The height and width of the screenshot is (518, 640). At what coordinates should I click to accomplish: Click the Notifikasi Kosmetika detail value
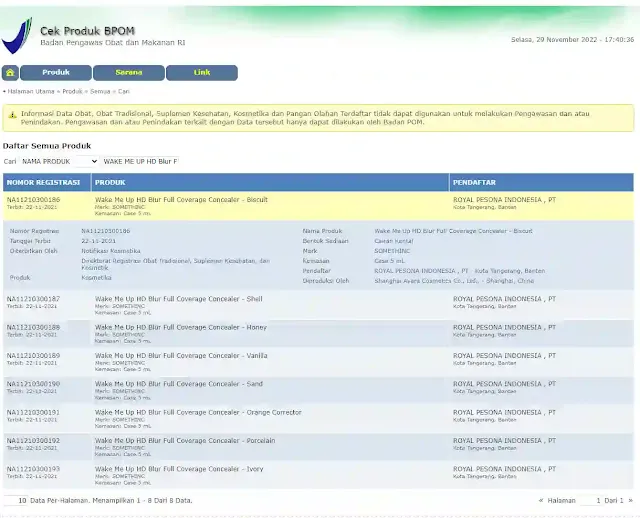click(x=111, y=251)
